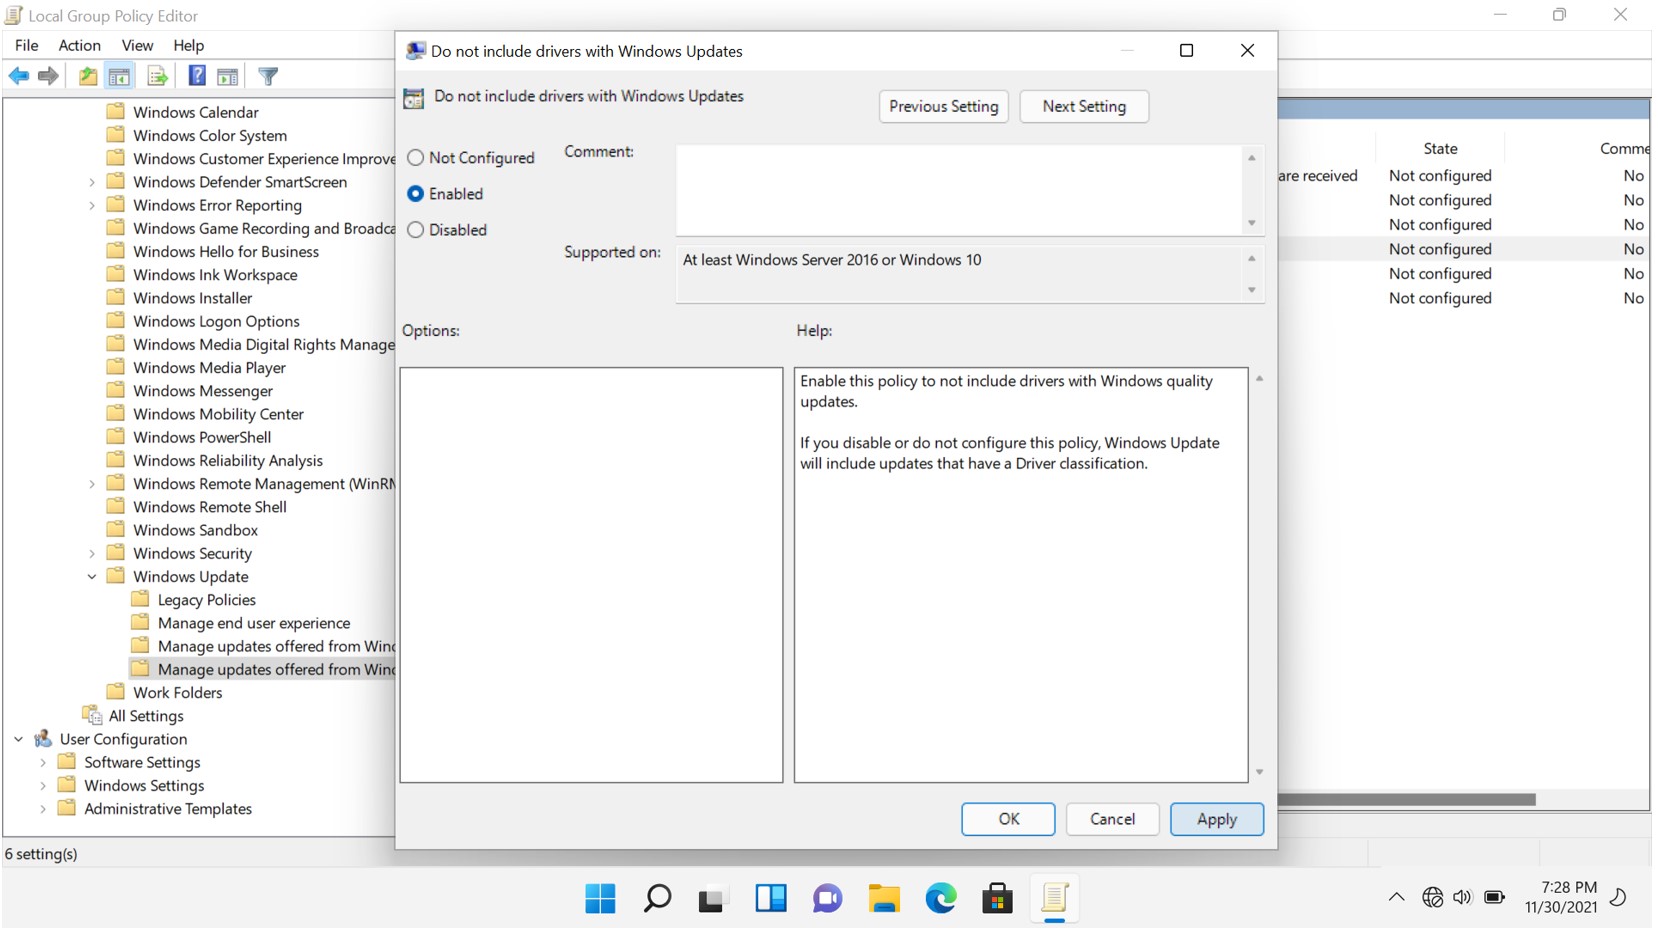Viewport: 1658px width, 930px height.
Task: Open the Action menu
Action: pyautogui.click(x=80, y=45)
